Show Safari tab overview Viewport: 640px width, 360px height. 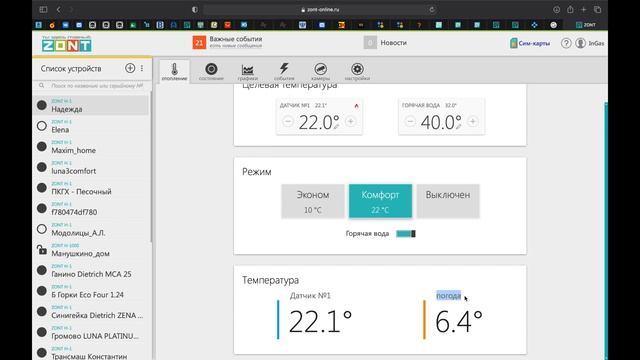pos(598,9)
